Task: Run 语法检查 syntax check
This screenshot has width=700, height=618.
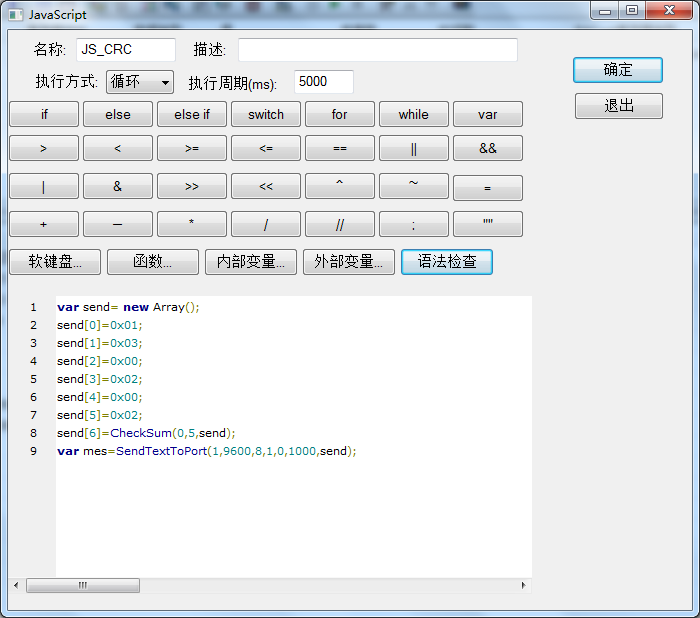Action: click(x=446, y=262)
